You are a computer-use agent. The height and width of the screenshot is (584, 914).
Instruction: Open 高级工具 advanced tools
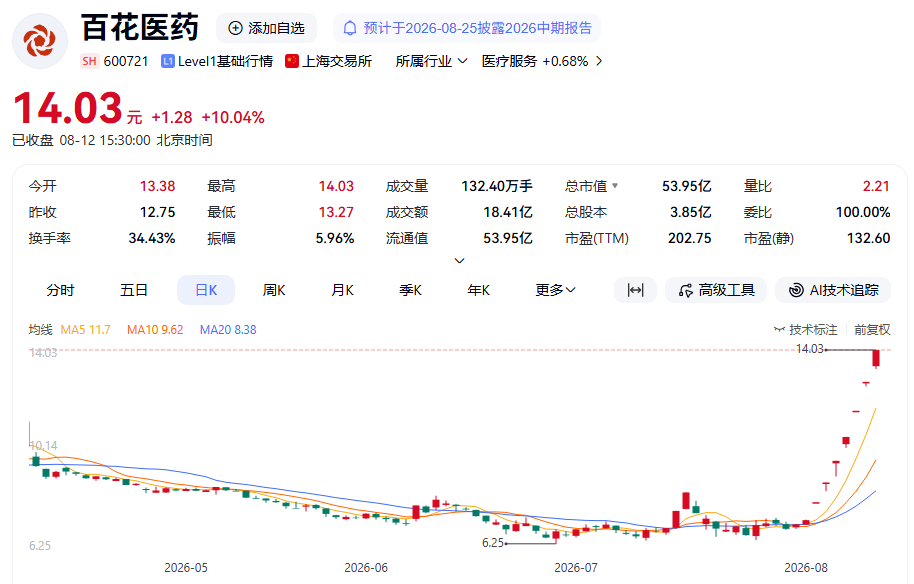[x=716, y=290]
